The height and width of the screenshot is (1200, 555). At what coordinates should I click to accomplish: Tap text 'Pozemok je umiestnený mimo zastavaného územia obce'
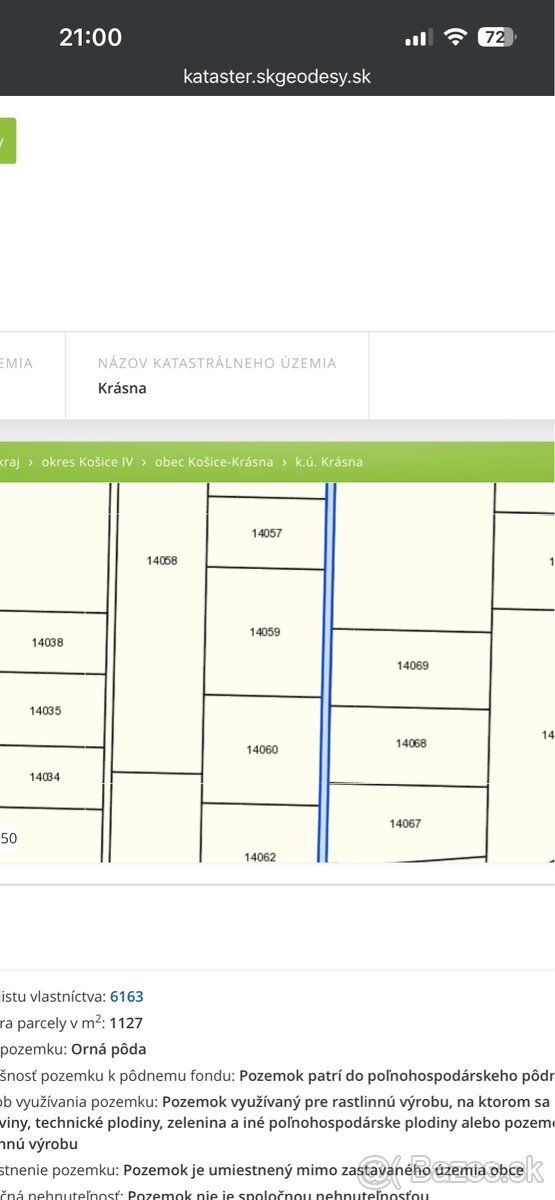[324, 1169]
